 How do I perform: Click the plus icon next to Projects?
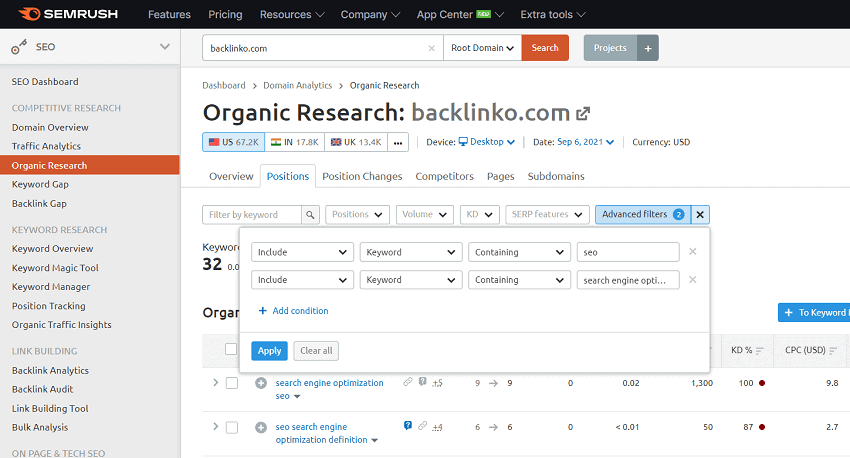pyautogui.click(x=648, y=48)
